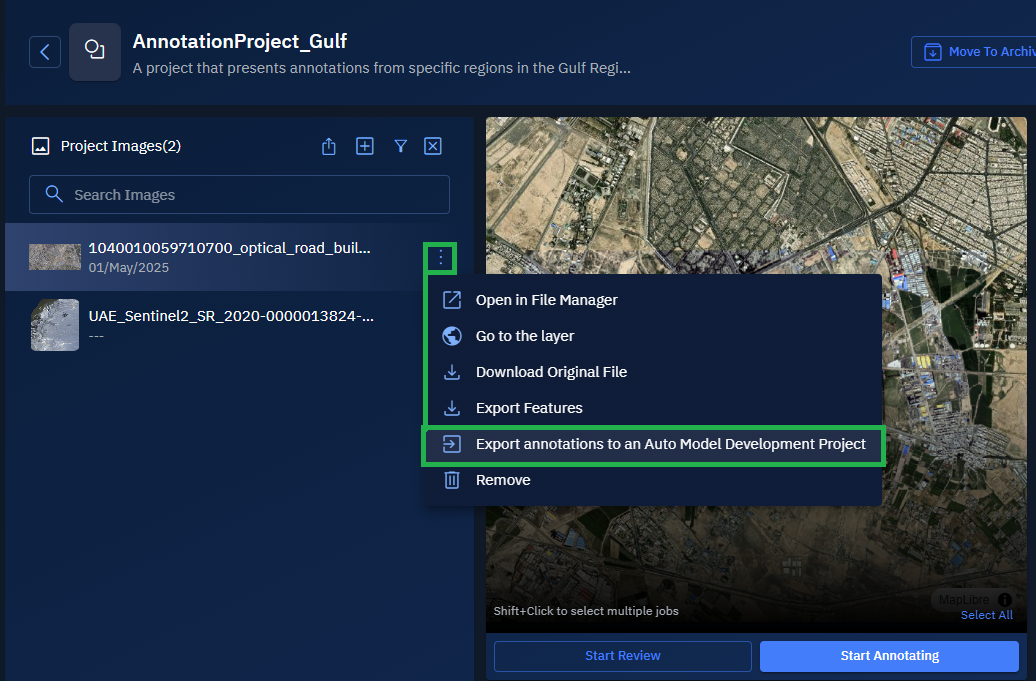
Task: Open three-dot menu for first image
Action: point(441,259)
